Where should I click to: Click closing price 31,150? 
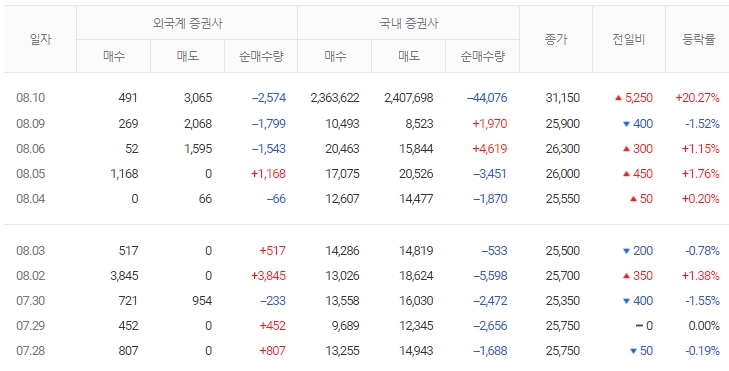tap(563, 98)
